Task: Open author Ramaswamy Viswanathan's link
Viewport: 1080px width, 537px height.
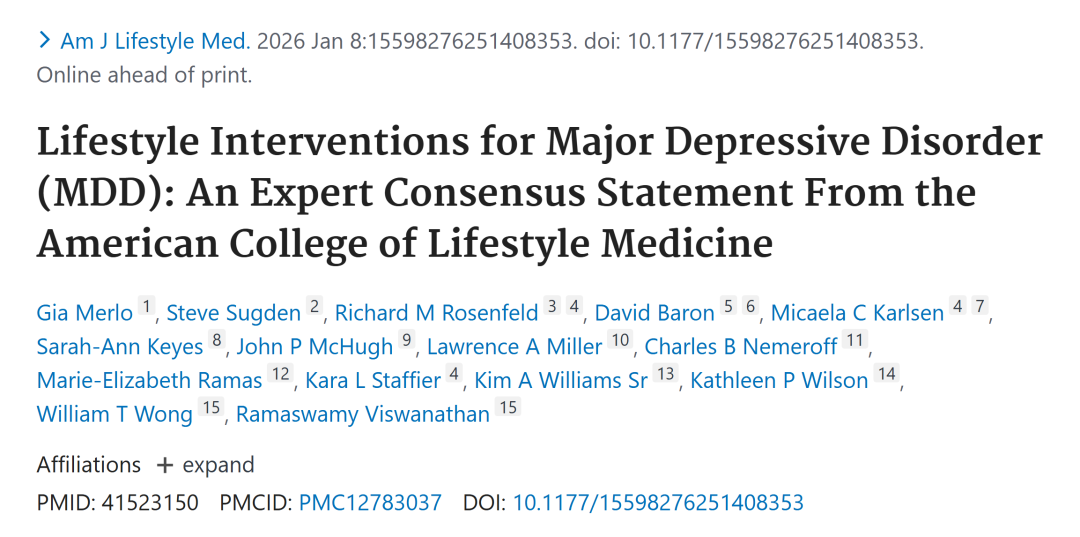Action: (363, 413)
